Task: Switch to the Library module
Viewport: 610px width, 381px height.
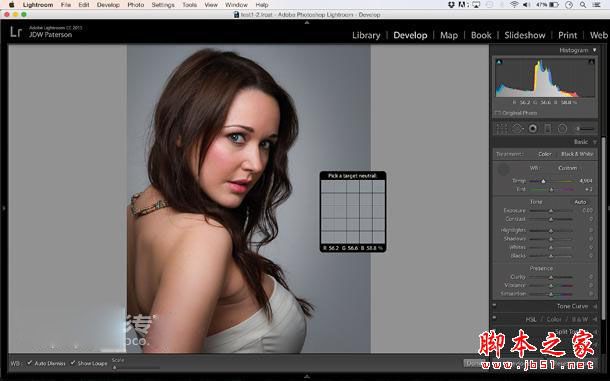Action: click(x=366, y=35)
